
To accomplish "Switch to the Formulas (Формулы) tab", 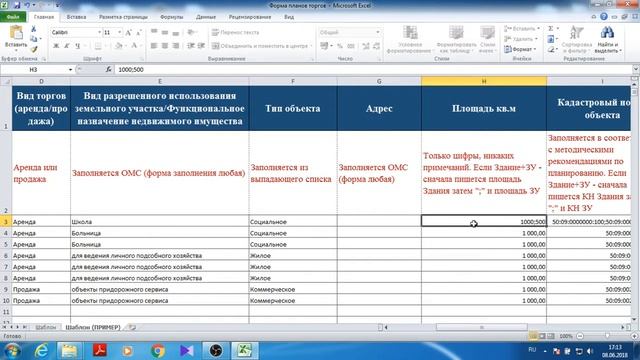I will 171,17.
